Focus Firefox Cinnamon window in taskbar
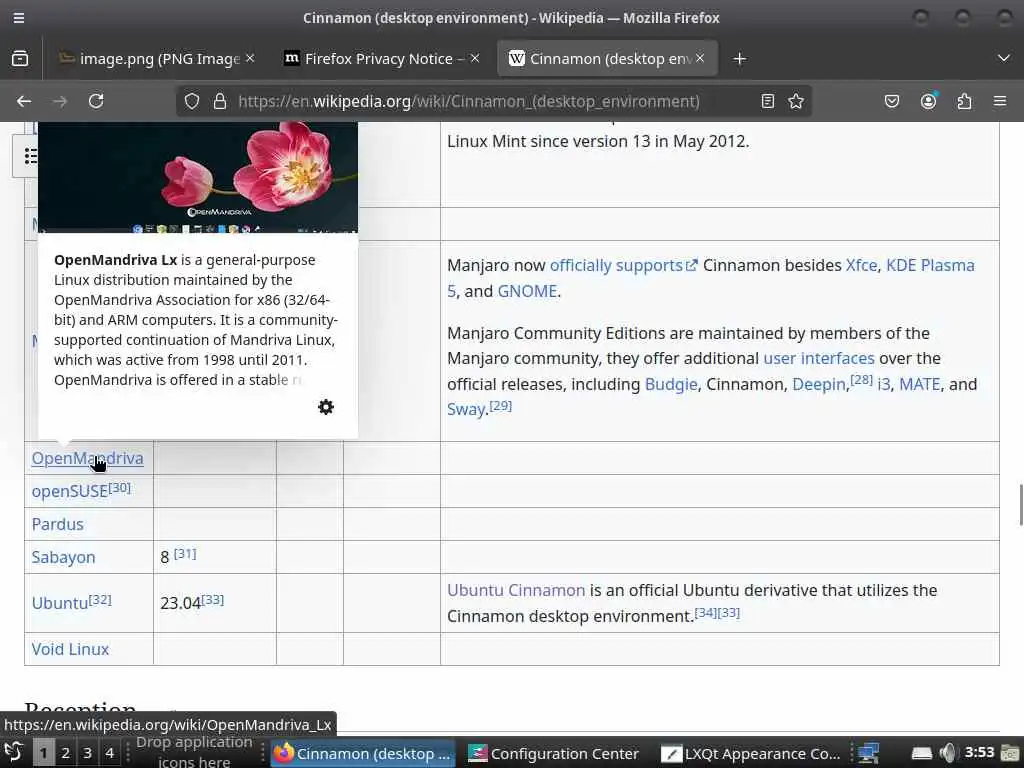Image resolution: width=1024 pixels, height=768 pixels. point(363,754)
